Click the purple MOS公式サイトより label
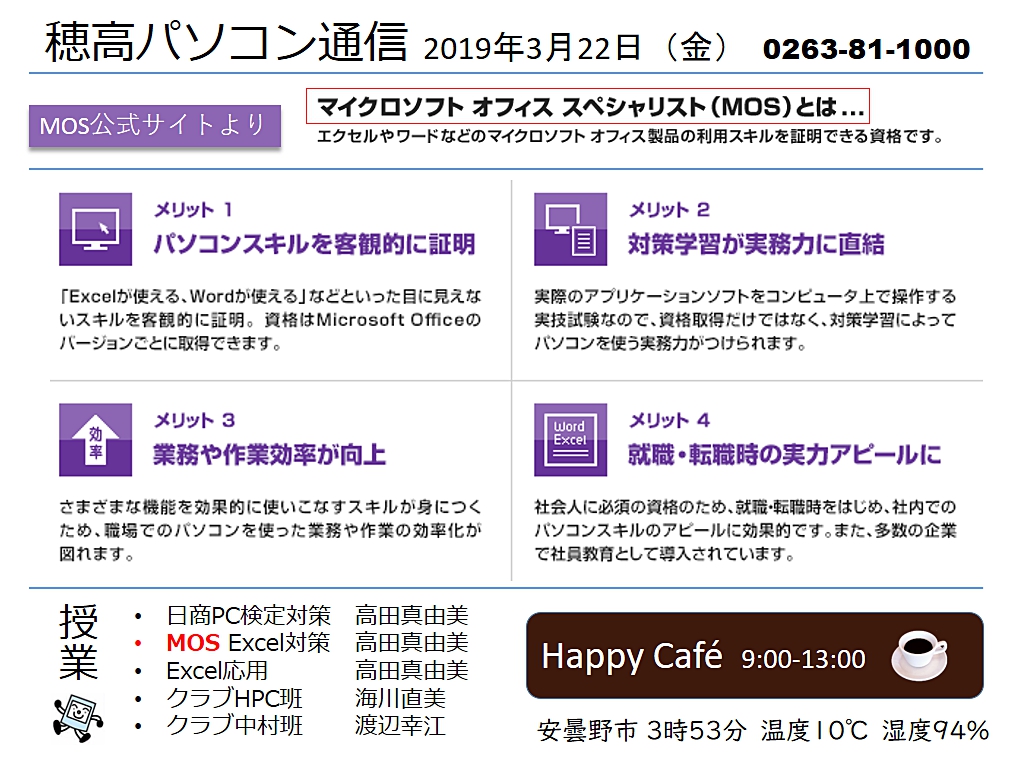The image size is (1011, 759). (153, 126)
